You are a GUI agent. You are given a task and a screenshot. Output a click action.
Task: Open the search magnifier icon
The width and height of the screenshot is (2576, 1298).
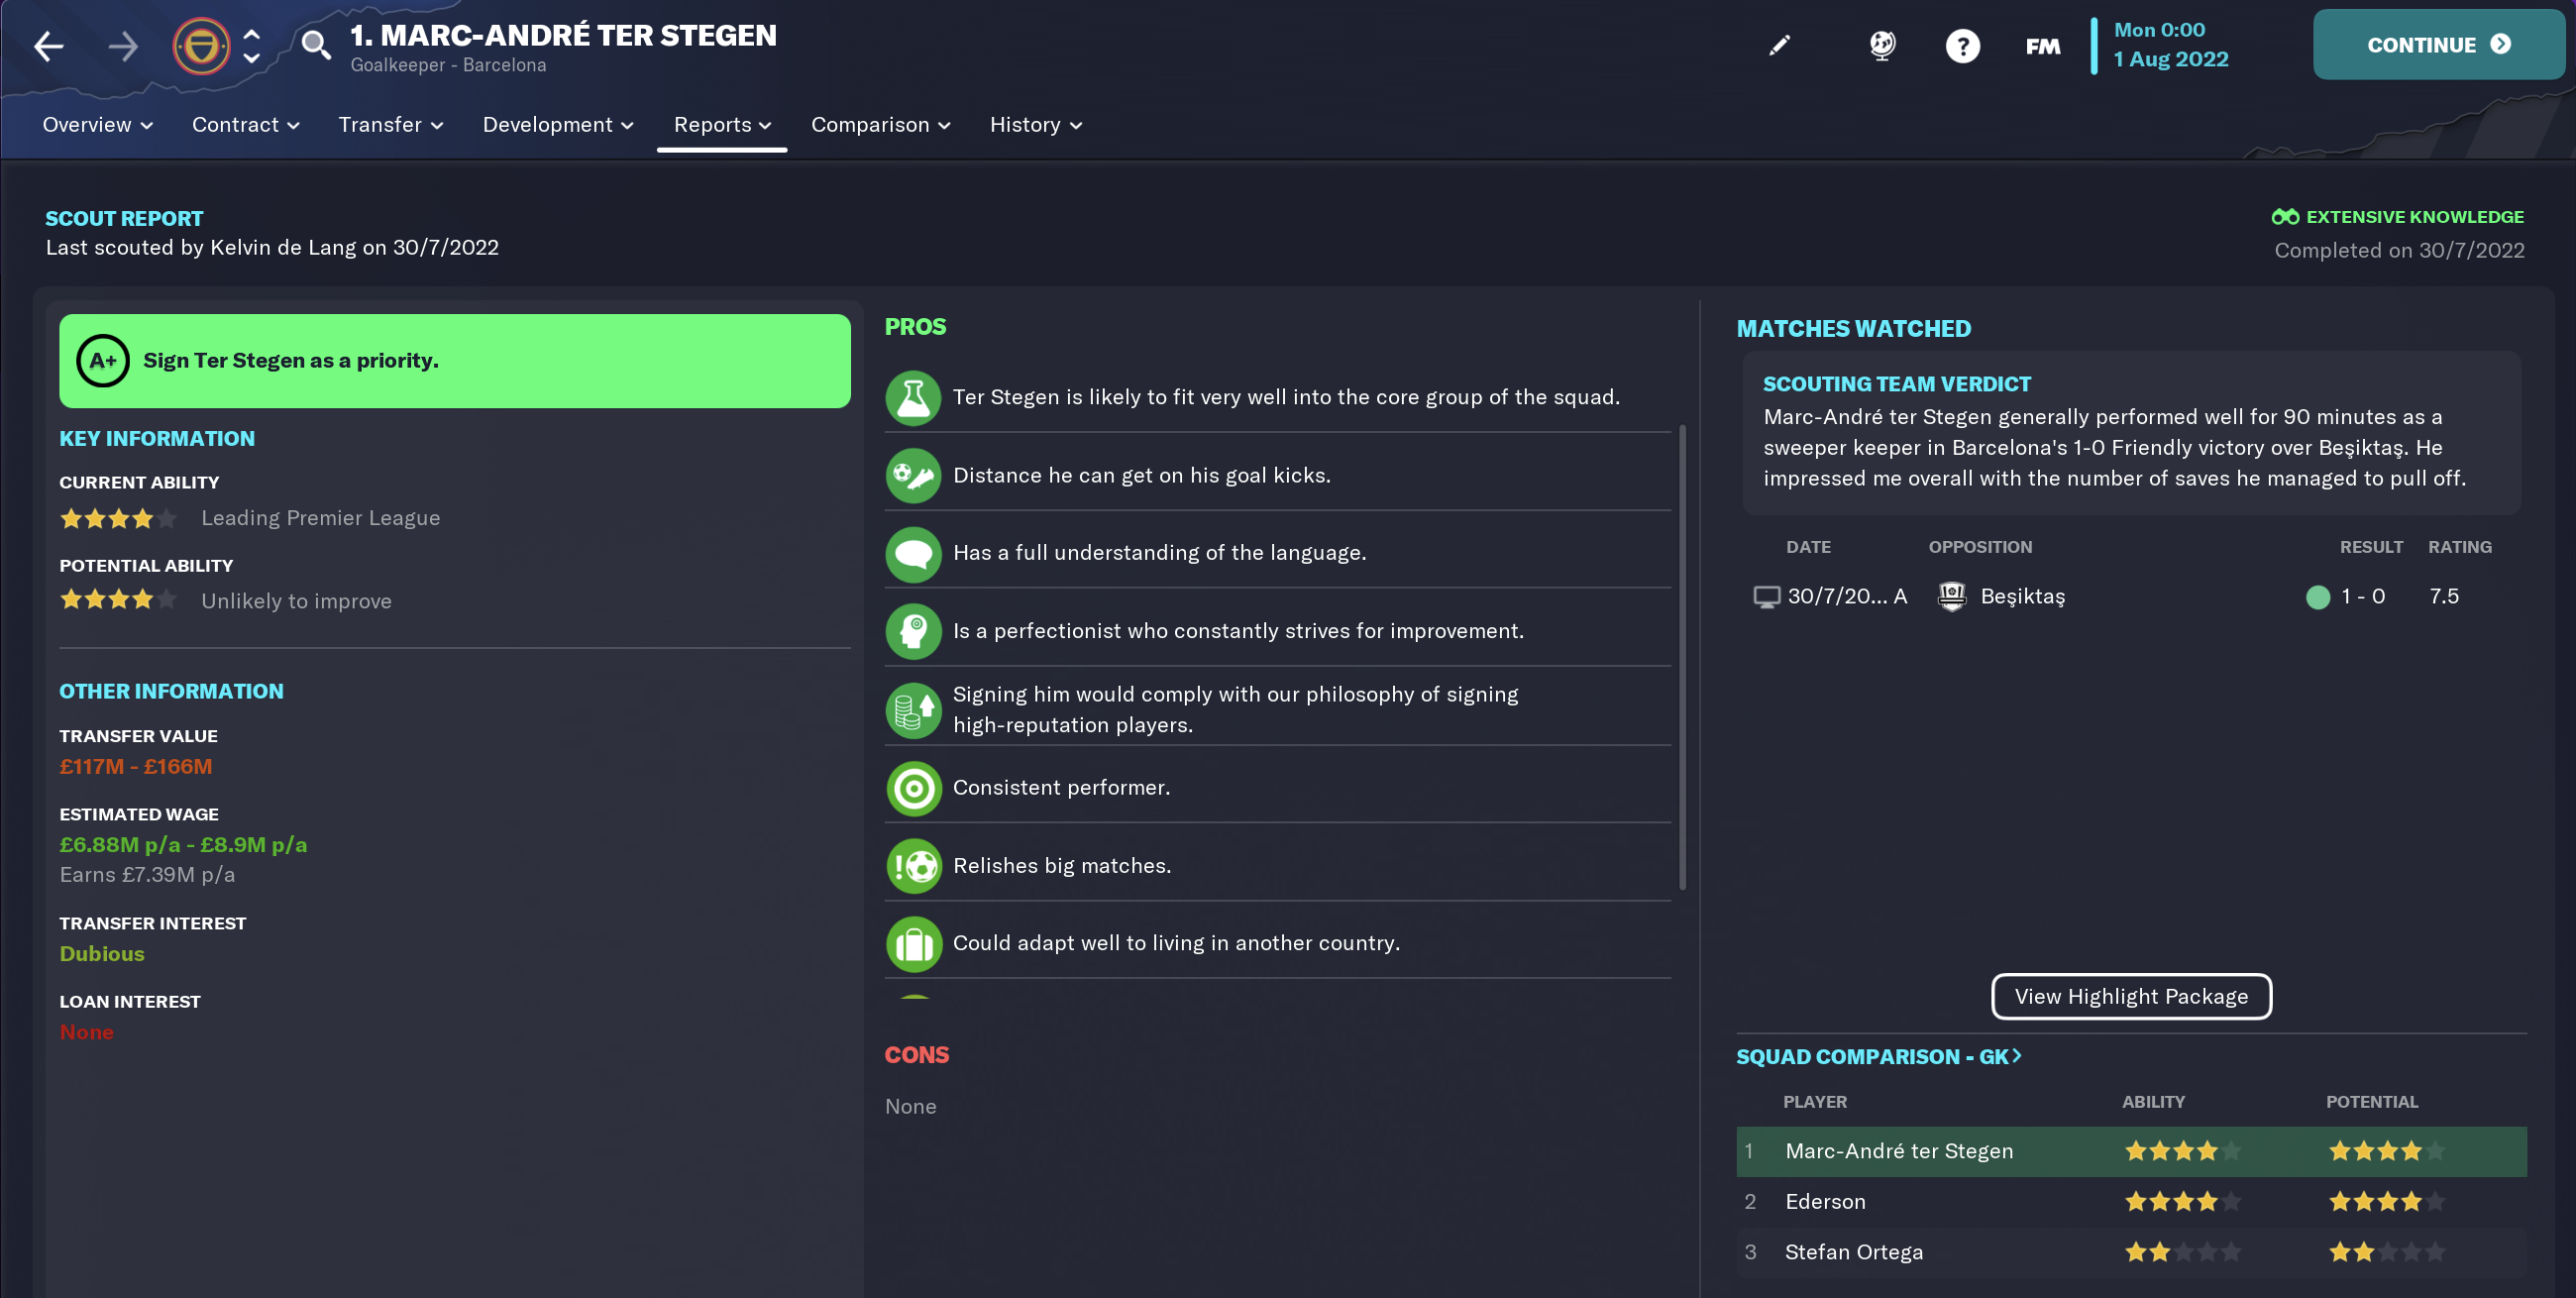click(x=316, y=45)
